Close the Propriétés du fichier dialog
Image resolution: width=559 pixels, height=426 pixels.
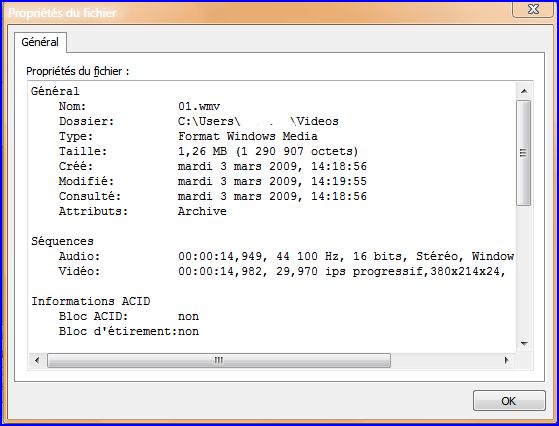(533, 9)
